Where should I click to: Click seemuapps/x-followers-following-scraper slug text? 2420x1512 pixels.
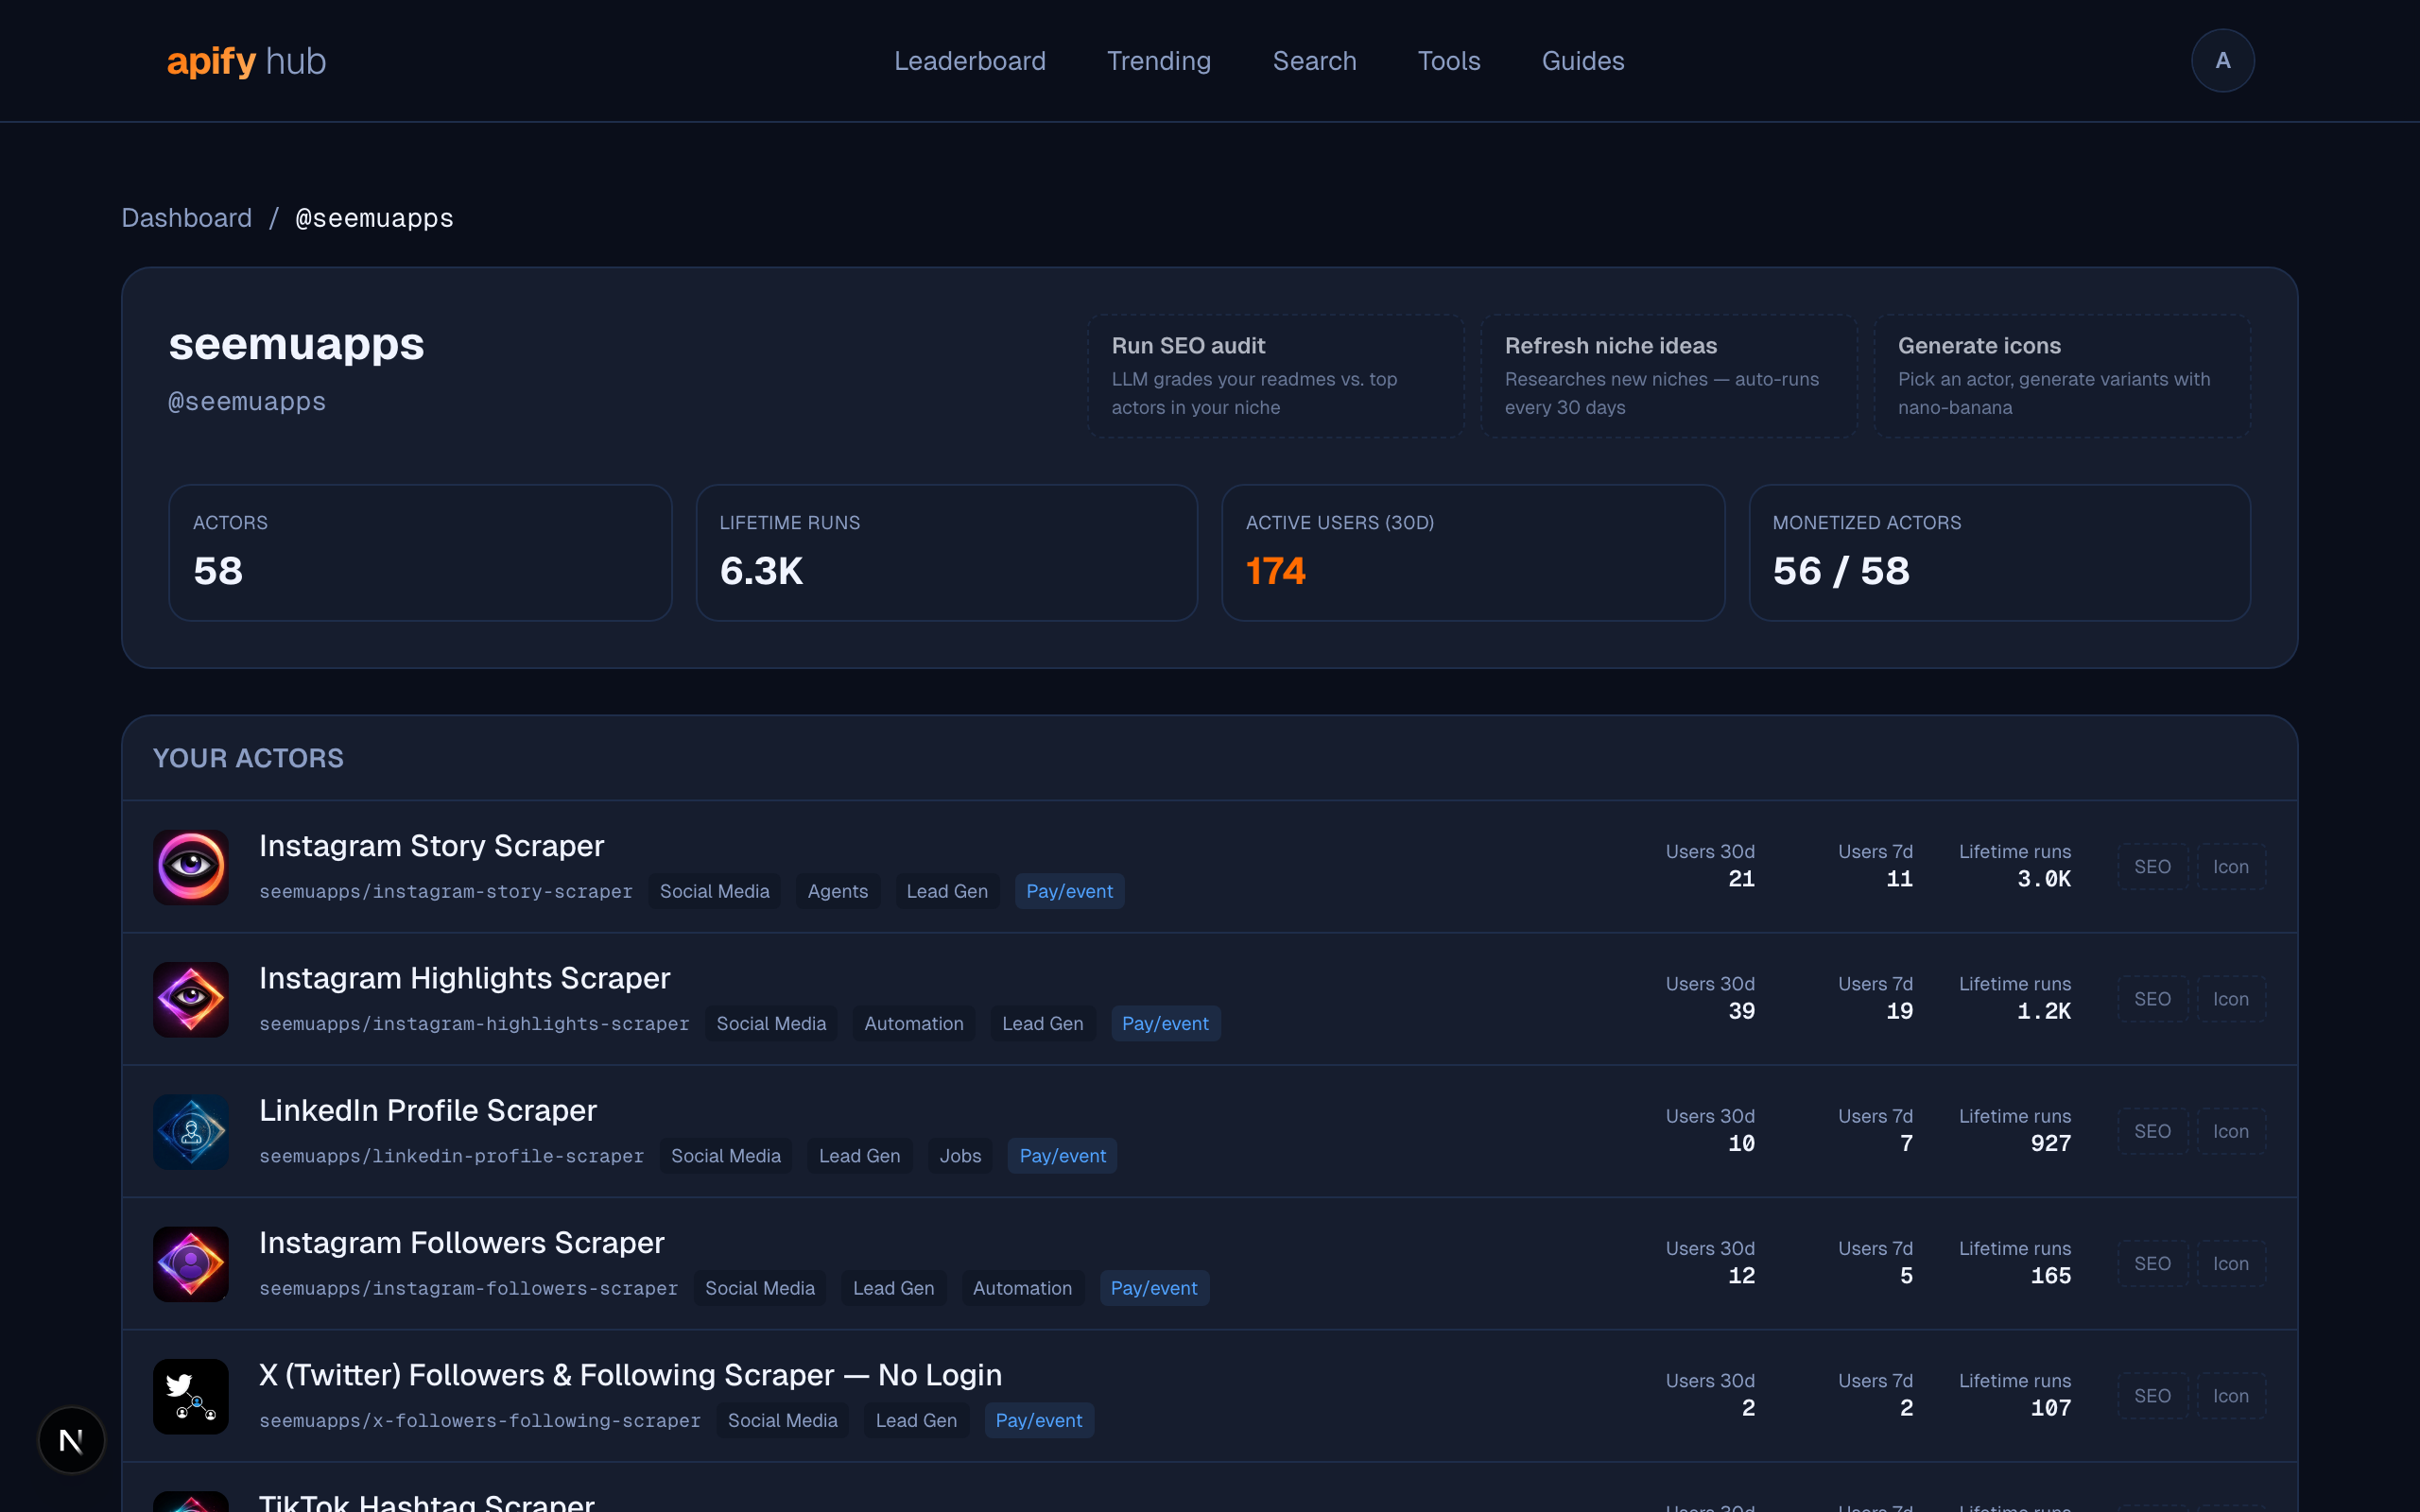479,1421
